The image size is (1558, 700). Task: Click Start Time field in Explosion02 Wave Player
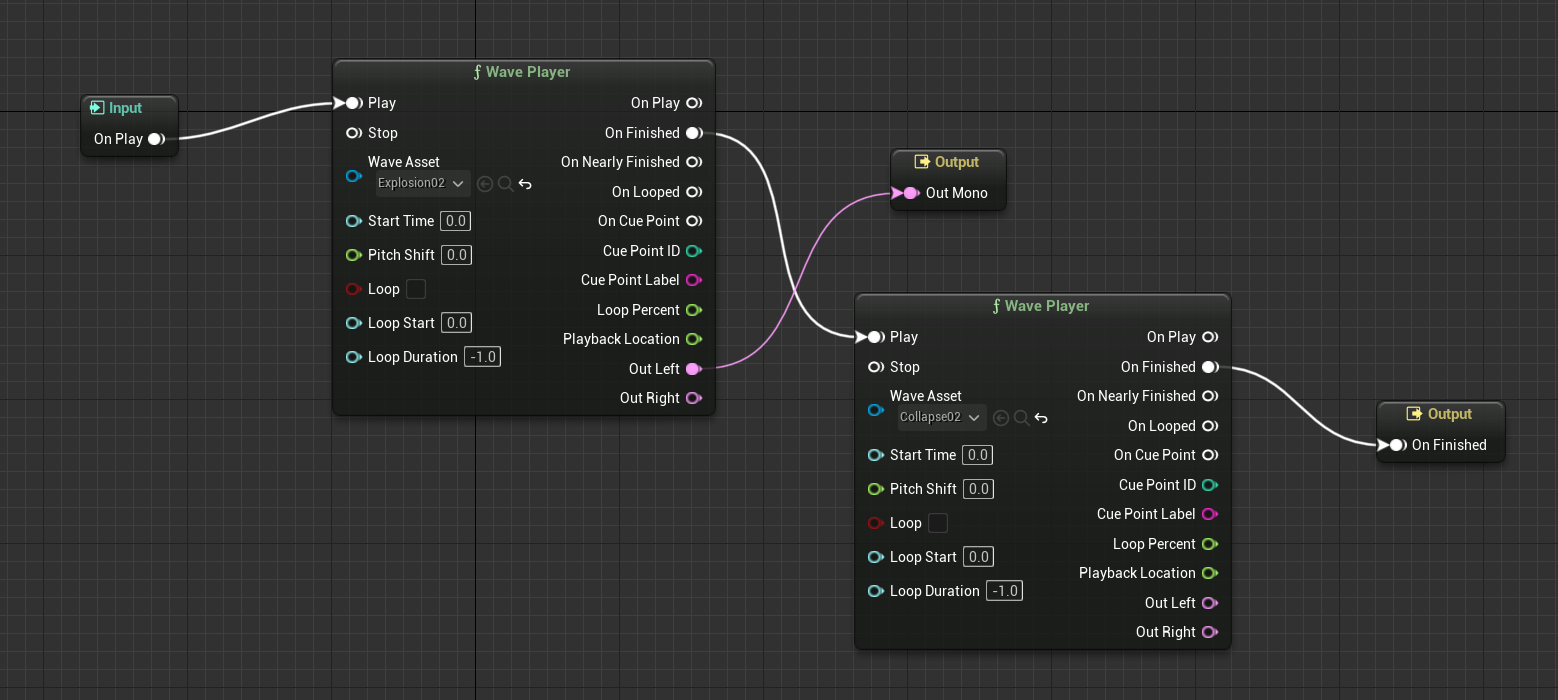point(456,221)
